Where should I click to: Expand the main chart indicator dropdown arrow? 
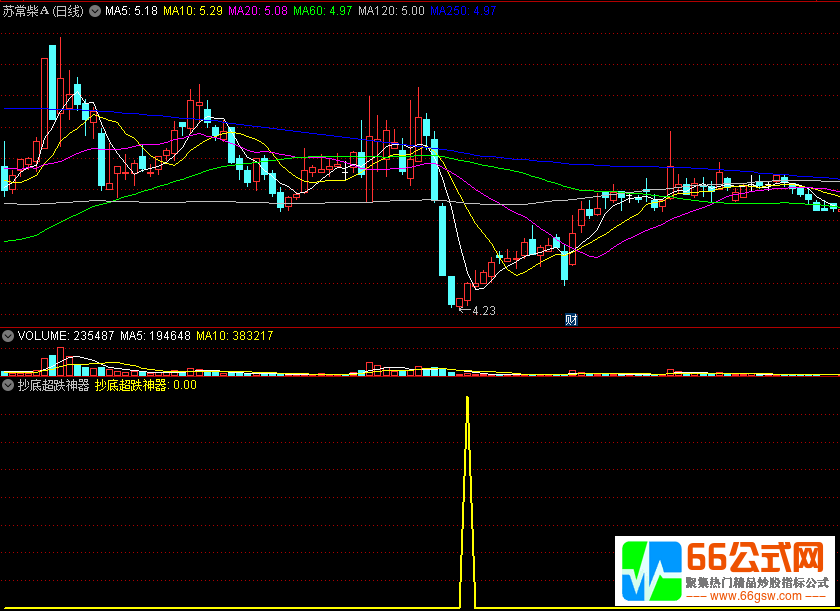click(96, 11)
